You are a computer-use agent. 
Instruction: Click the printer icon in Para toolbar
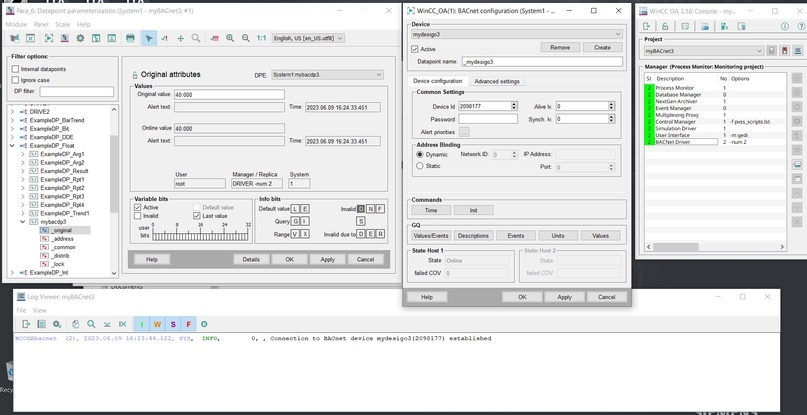tap(130, 38)
